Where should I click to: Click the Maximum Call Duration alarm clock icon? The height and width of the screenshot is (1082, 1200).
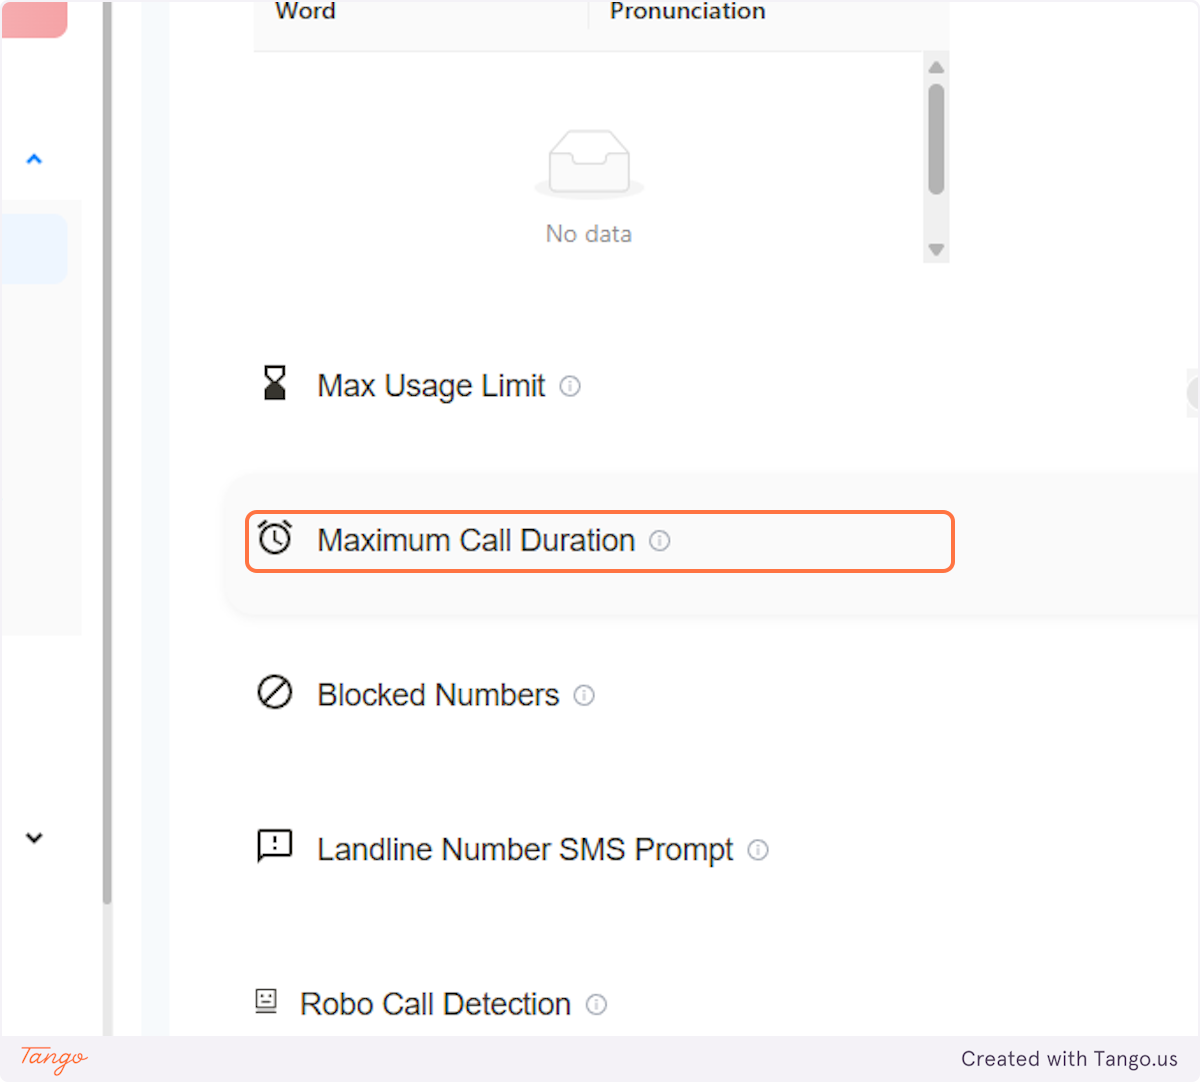[x=275, y=539]
